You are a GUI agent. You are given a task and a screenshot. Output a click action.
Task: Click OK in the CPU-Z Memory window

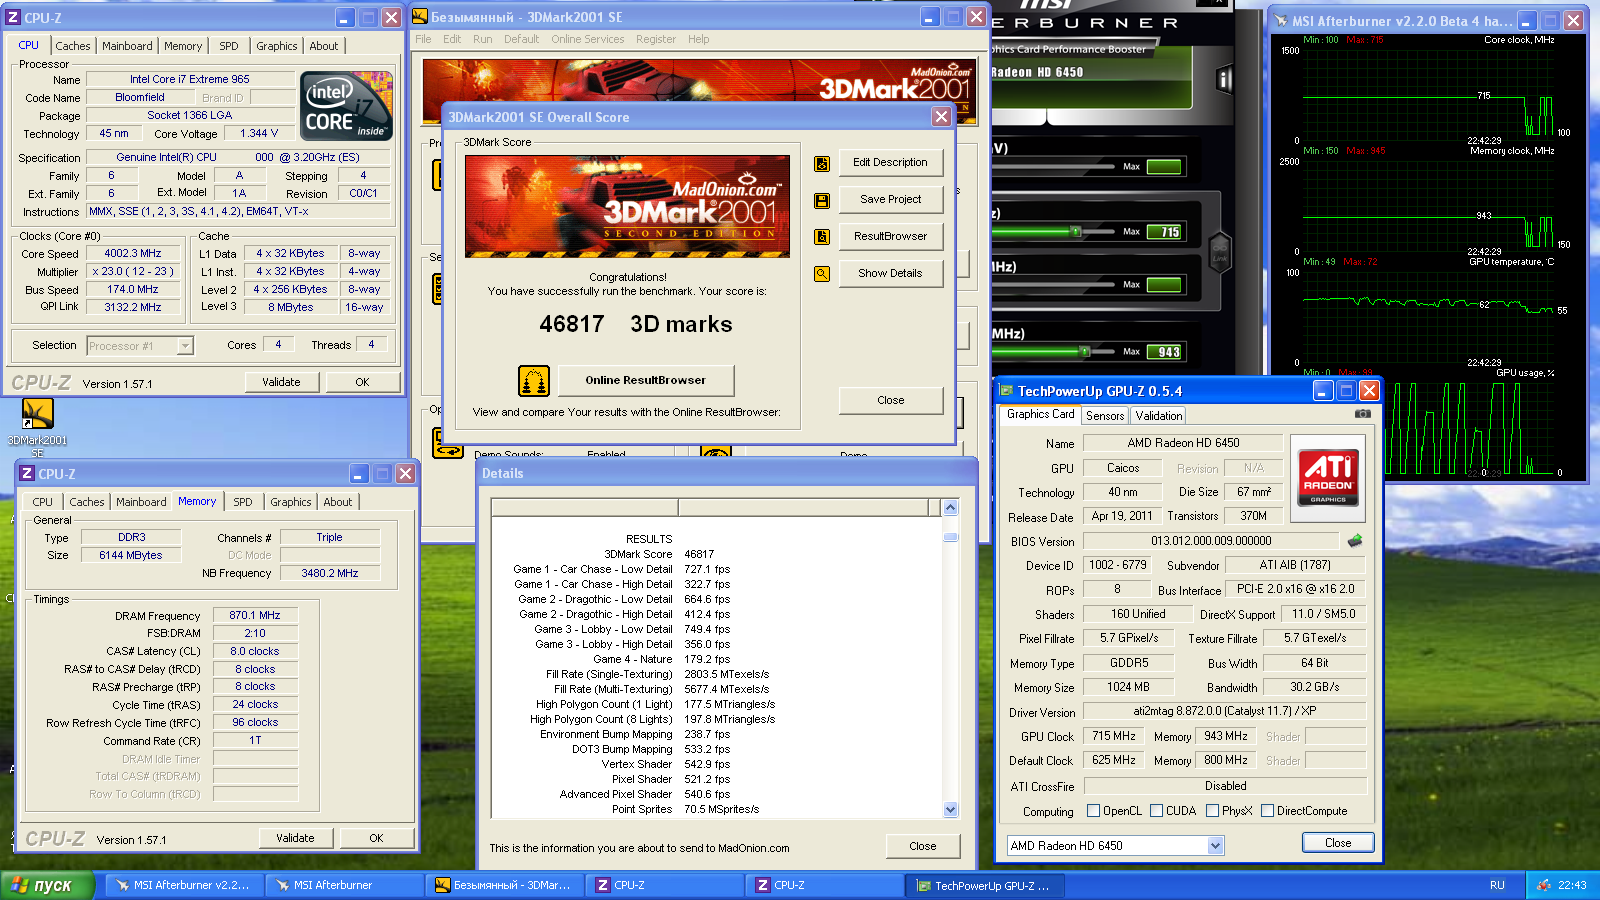coord(376,838)
